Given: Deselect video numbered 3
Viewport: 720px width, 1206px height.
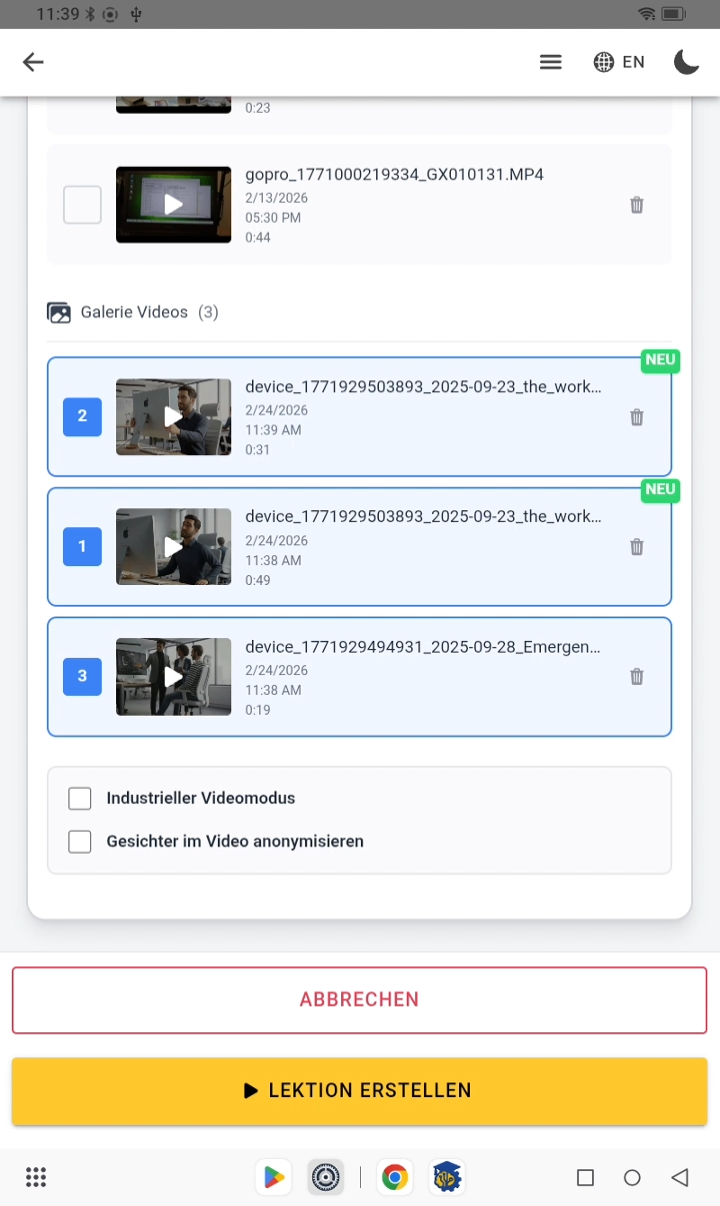Looking at the screenshot, I should click(82, 677).
